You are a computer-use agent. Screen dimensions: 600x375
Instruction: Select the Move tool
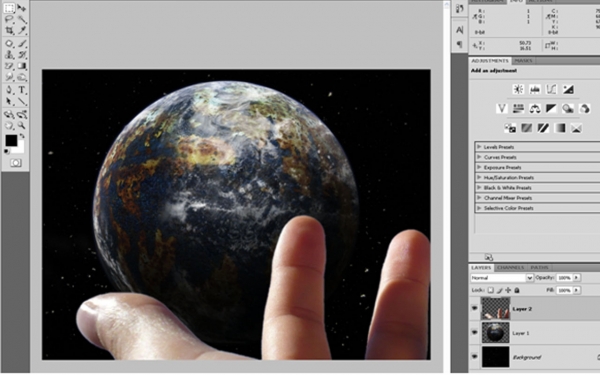coord(22,8)
